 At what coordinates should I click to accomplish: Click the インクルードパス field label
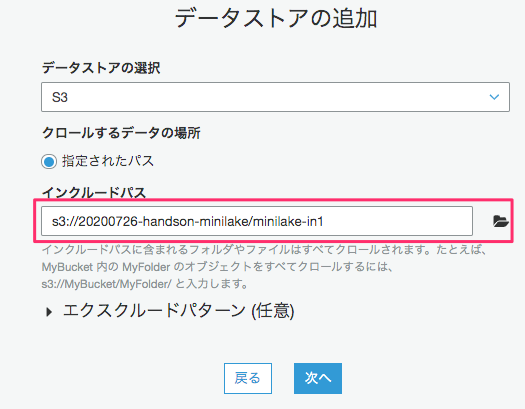(94, 192)
